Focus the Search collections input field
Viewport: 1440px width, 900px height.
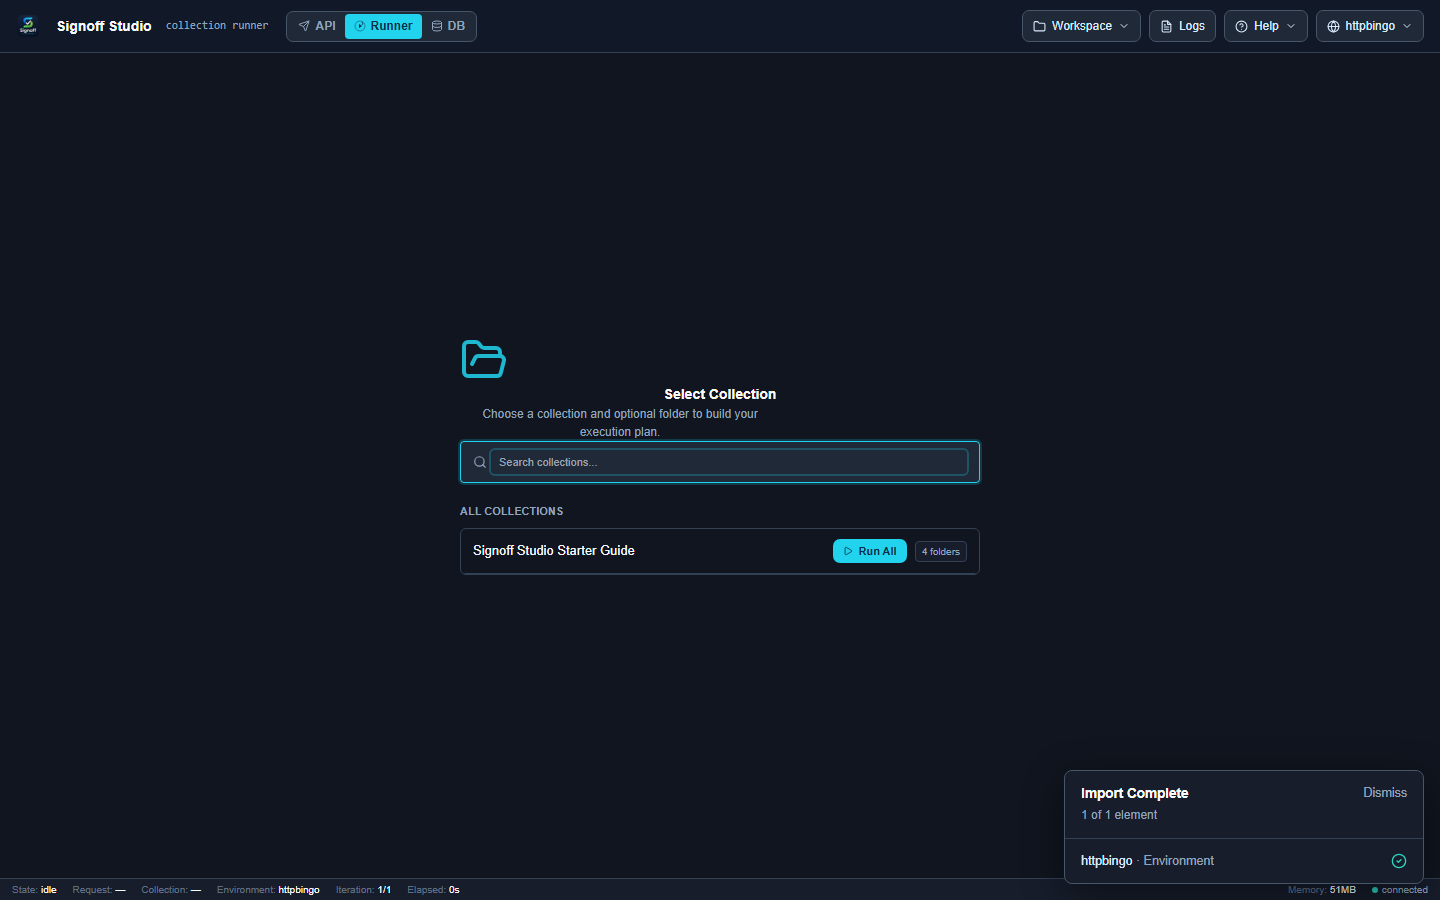(729, 462)
